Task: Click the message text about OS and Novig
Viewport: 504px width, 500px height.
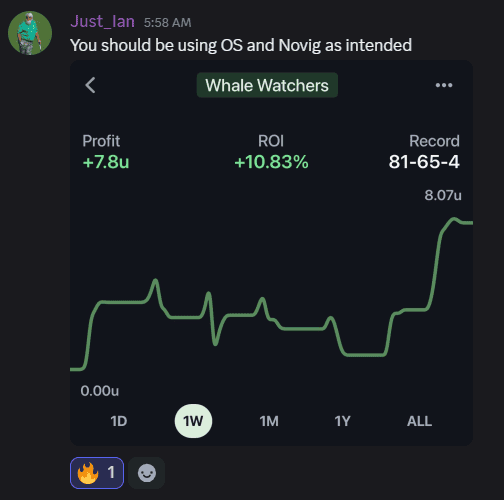Action: click(x=241, y=45)
